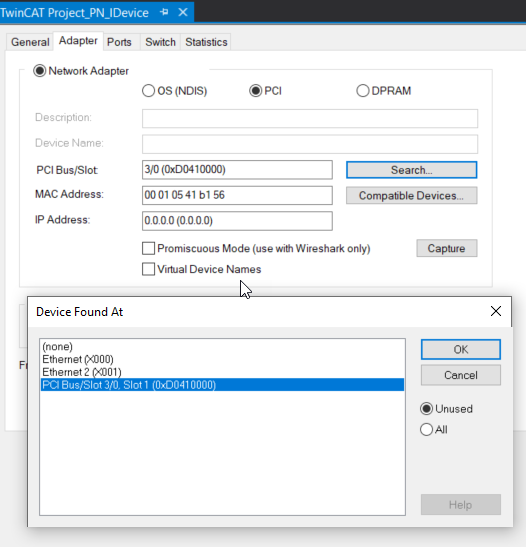Click the Description input field
The height and width of the screenshot is (547, 526).
click(x=310, y=119)
